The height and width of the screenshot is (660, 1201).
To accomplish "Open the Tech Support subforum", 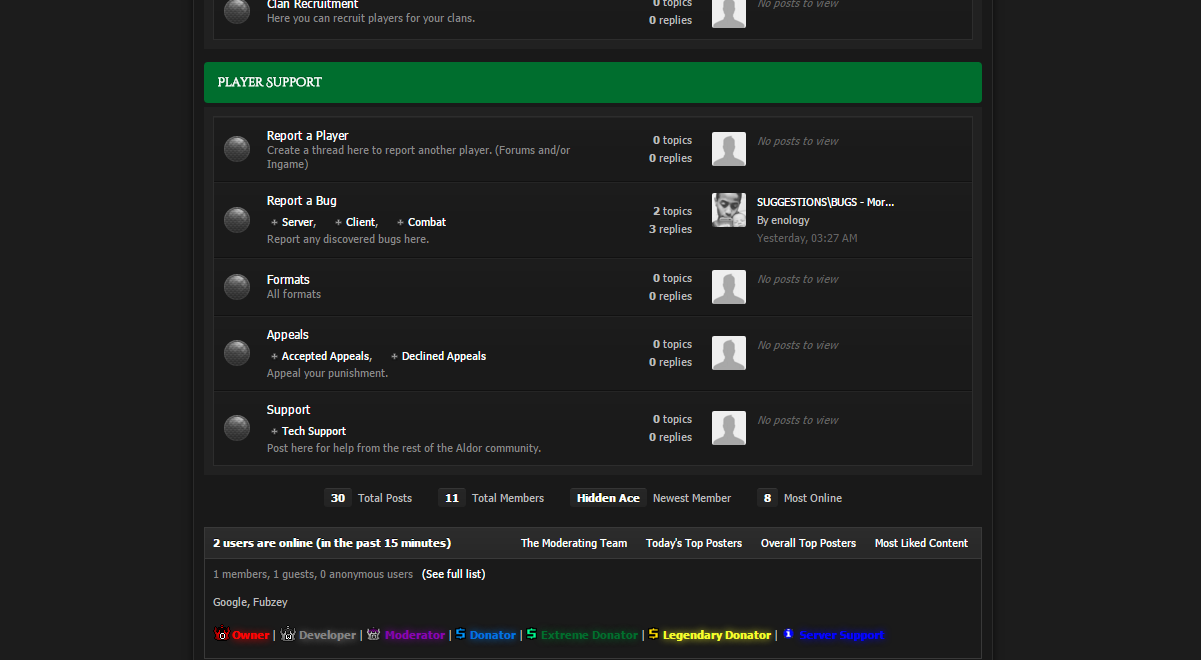I will point(314,431).
